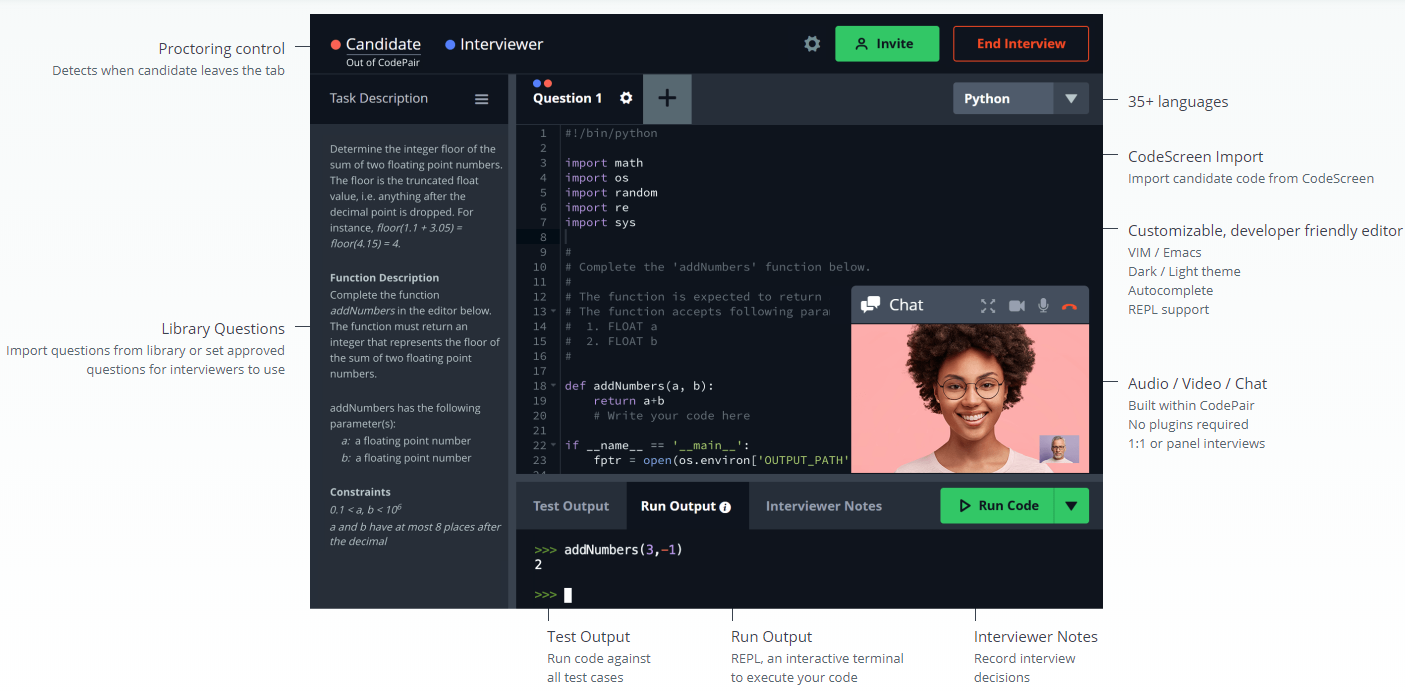Click the Run Code button
This screenshot has height=692, width=1405.
click(x=997, y=506)
